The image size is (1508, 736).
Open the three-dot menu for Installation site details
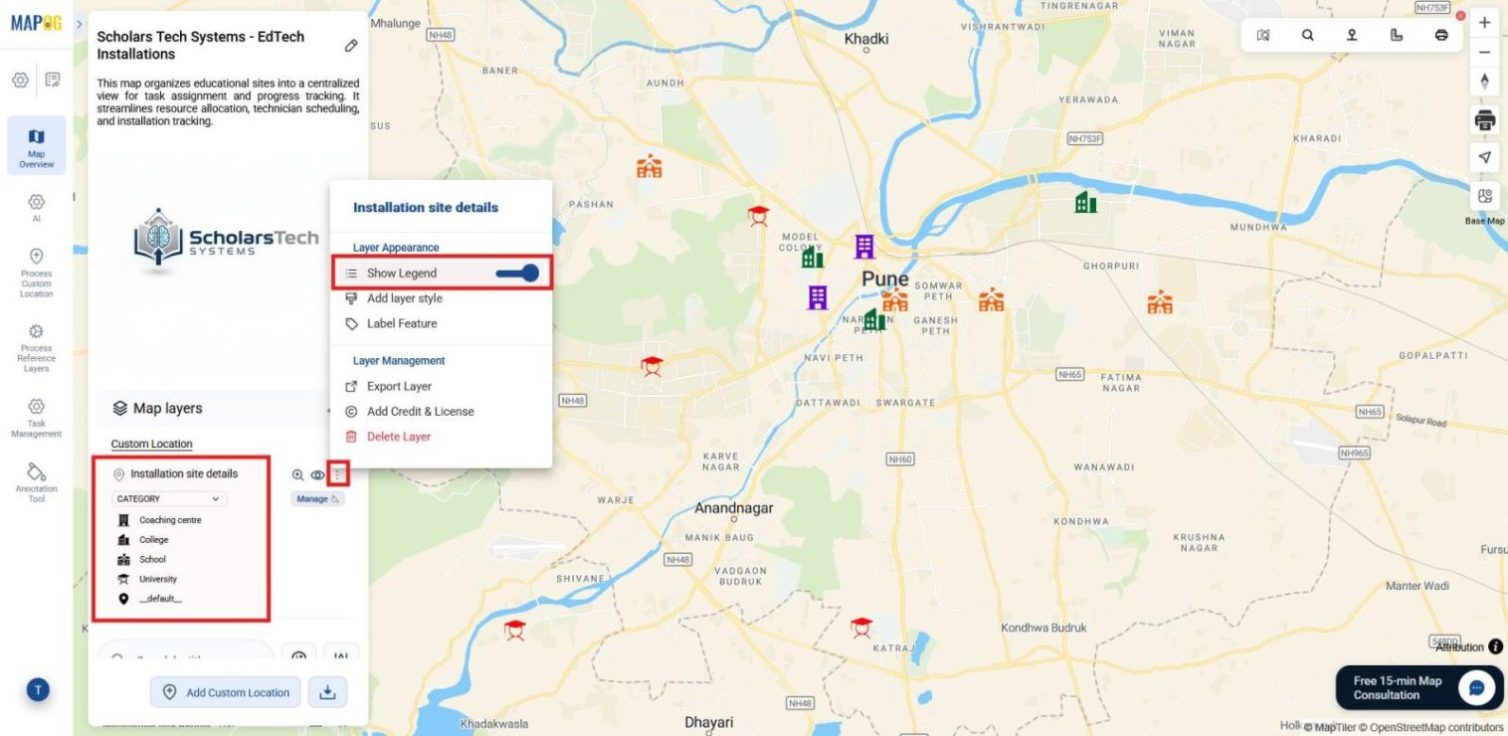(x=339, y=474)
